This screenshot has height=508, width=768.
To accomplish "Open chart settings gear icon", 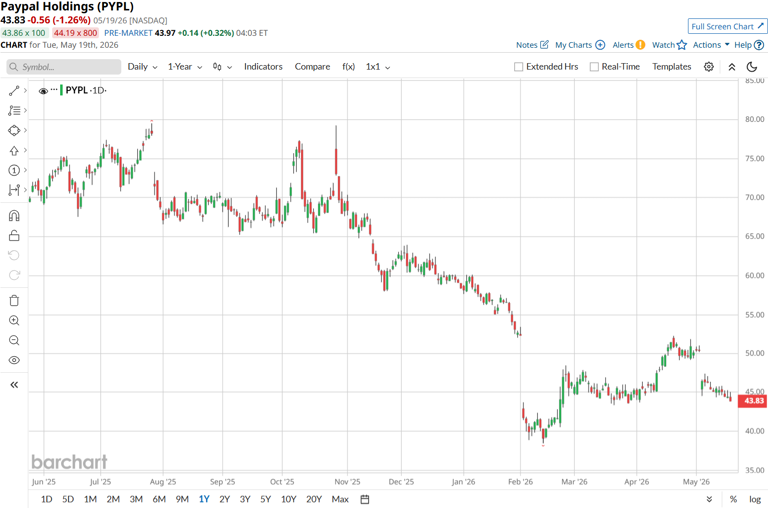I will click(x=709, y=67).
